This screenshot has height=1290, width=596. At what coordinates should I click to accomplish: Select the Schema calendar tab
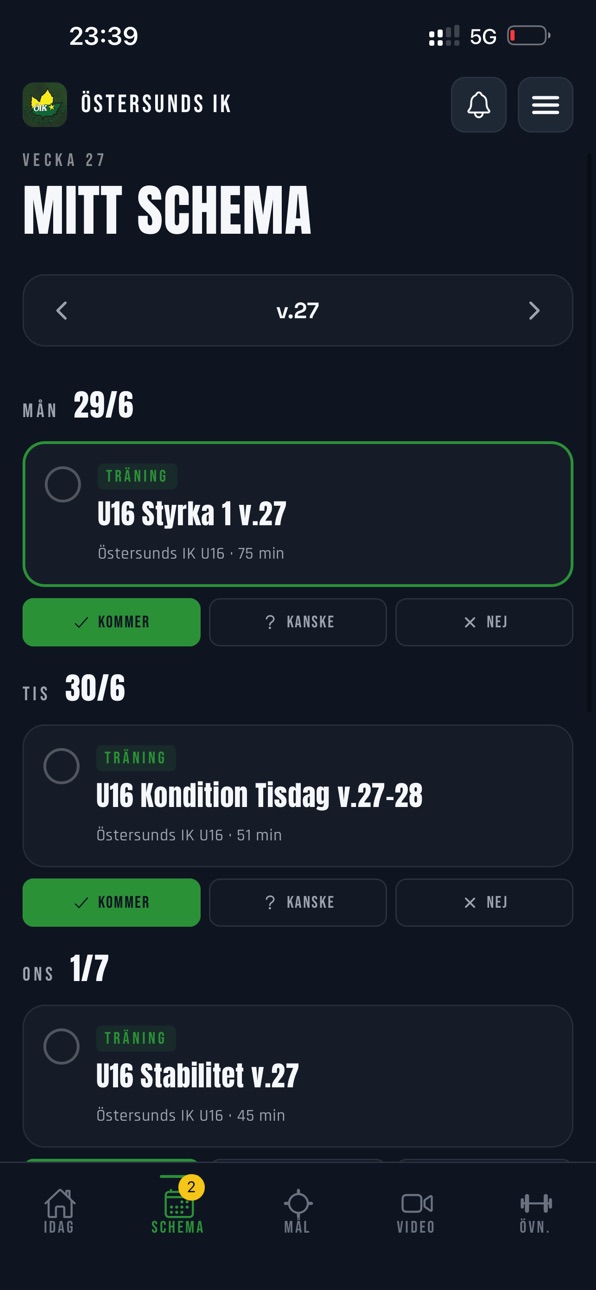[178, 1211]
